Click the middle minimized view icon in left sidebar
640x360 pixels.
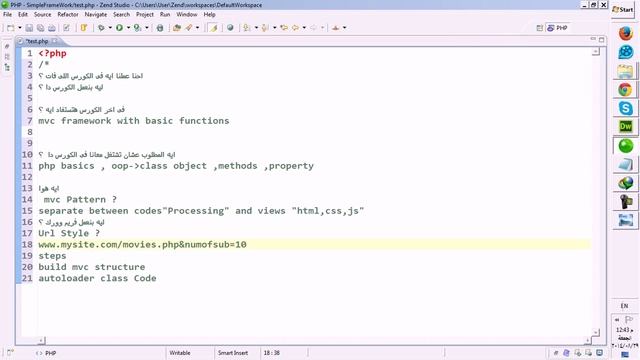[x=7, y=57]
